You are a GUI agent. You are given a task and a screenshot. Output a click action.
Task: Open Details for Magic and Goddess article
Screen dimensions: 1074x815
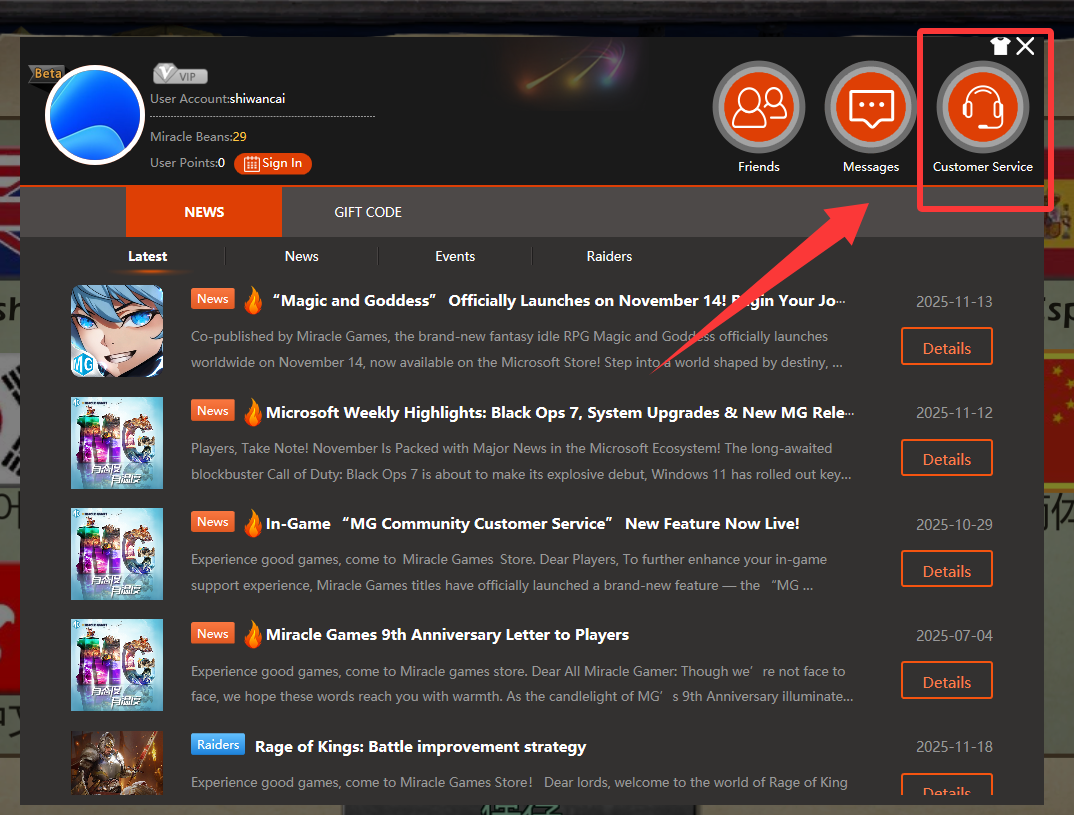946,347
